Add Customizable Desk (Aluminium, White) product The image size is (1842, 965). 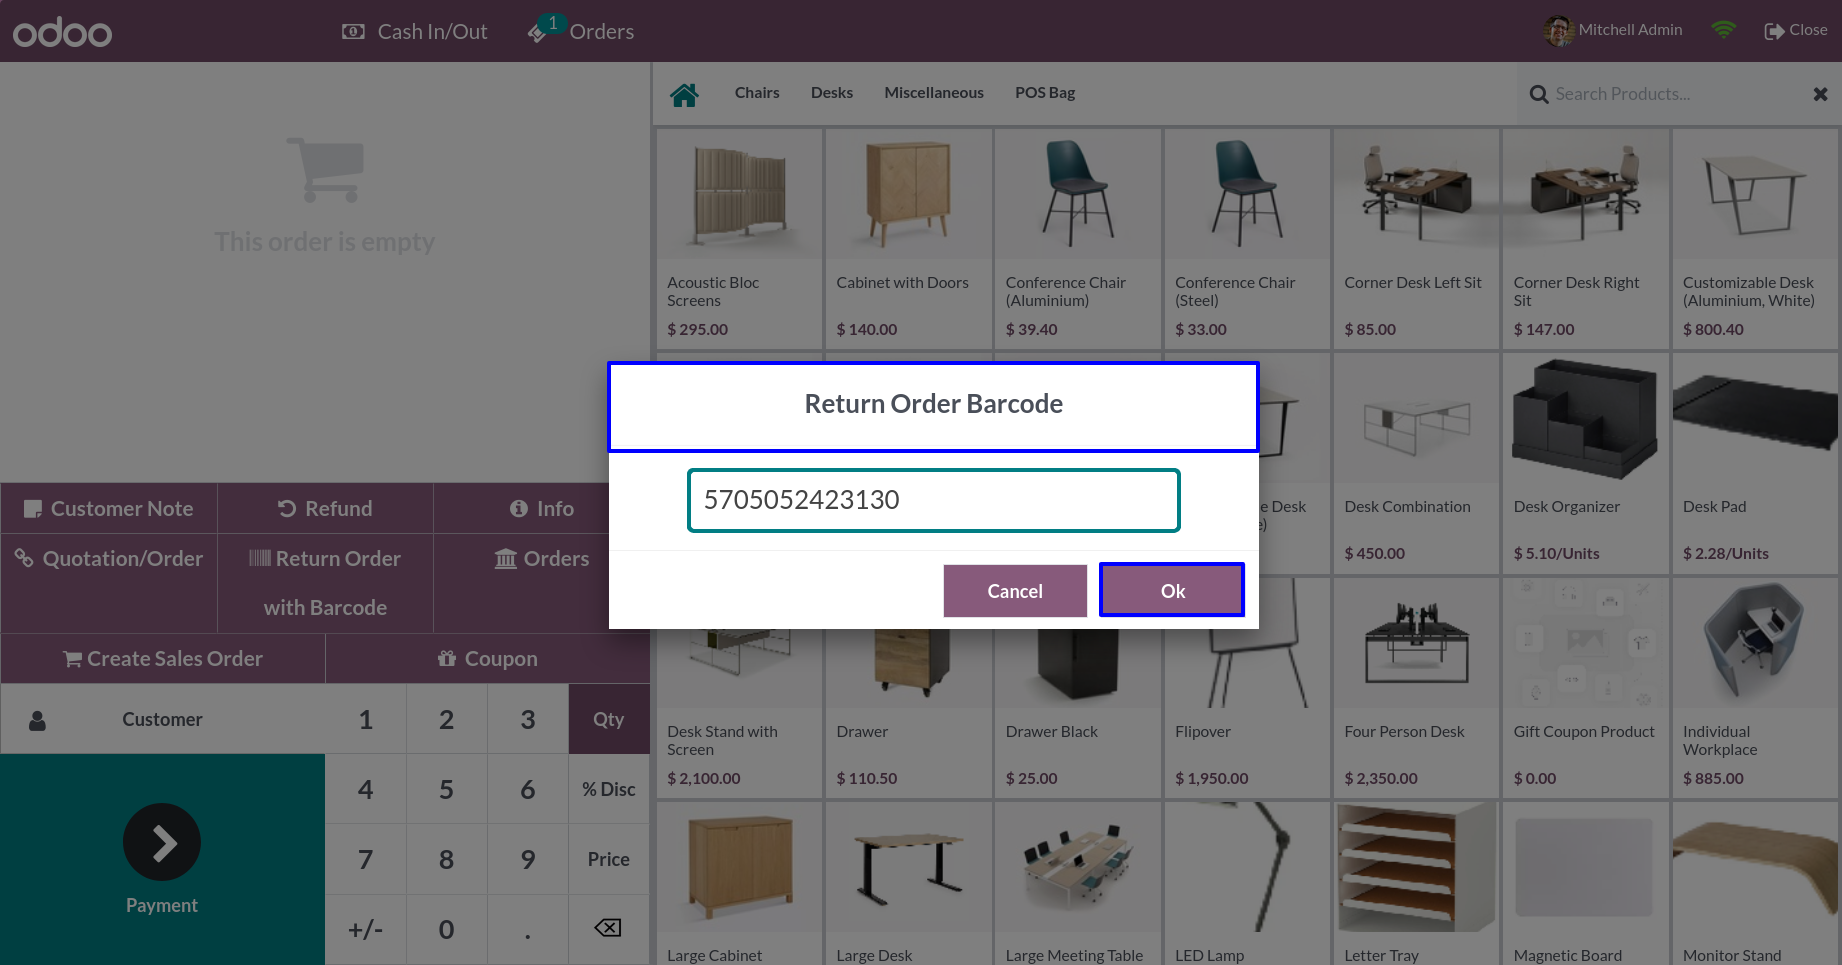(x=1755, y=239)
